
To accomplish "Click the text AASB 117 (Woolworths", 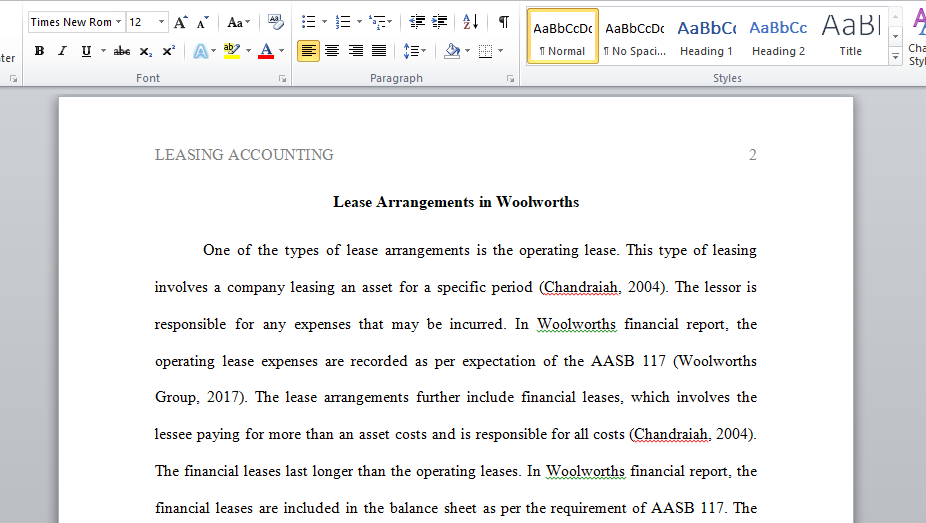I will [674, 361].
